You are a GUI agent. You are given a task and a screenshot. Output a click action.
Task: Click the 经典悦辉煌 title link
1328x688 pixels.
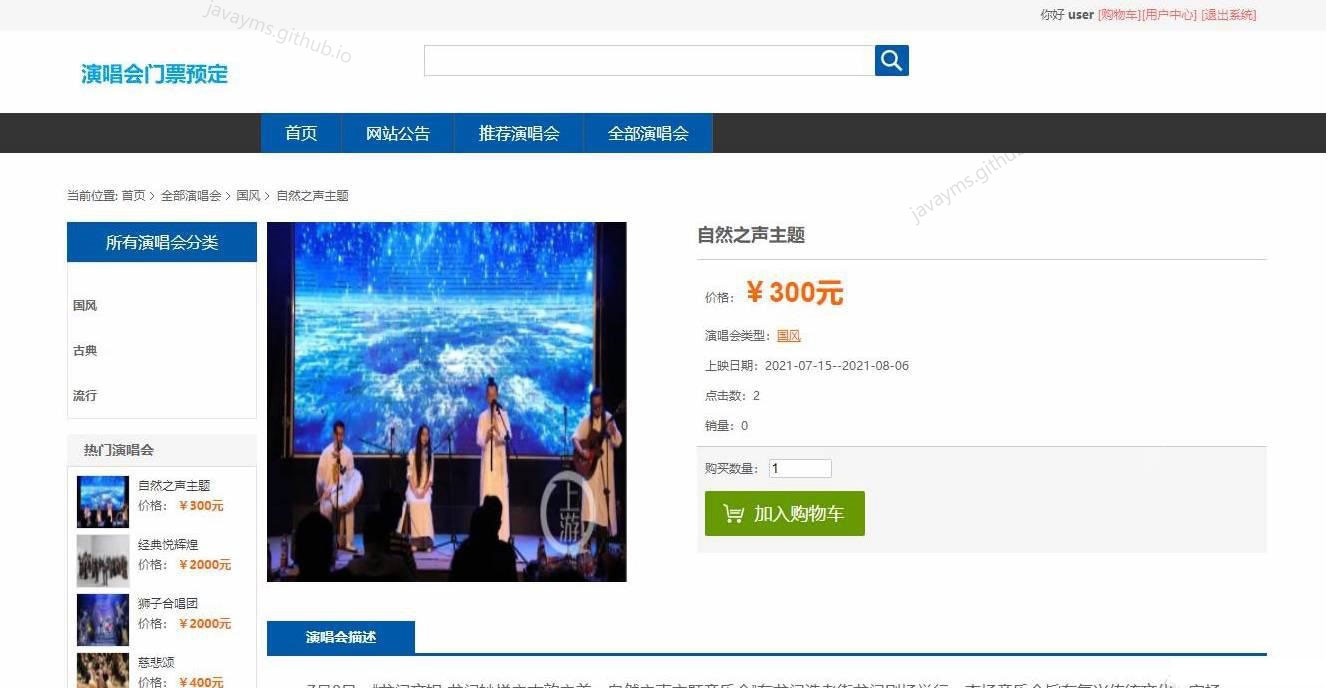click(x=168, y=545)
